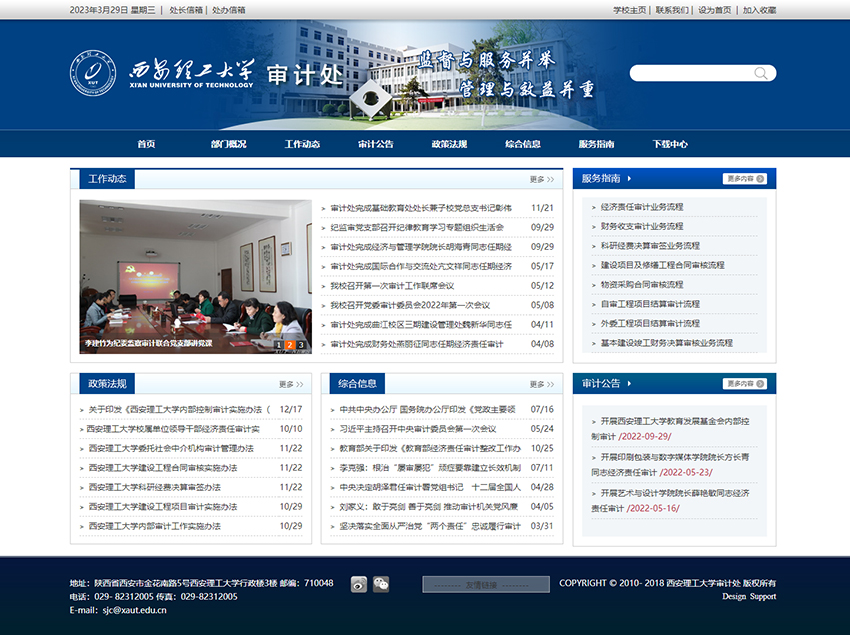Open 政策法规 navigation item
The image size is (850, 635).
coord(449,144)
